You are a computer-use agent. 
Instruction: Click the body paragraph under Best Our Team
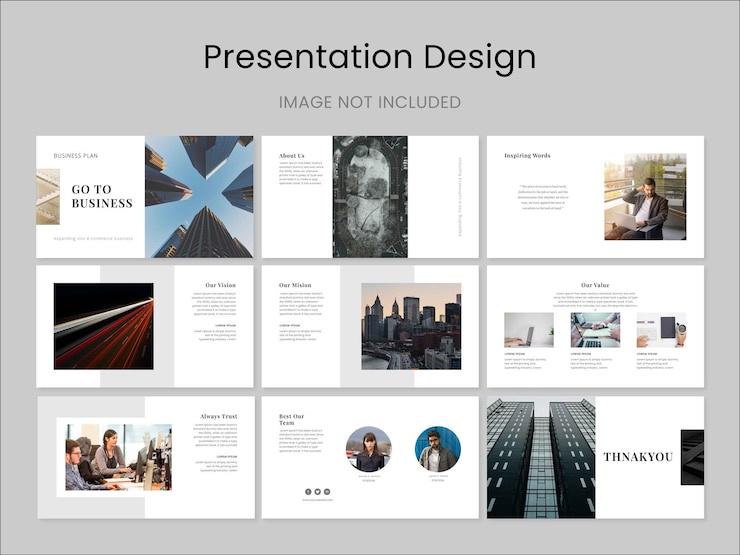[x=301, y=441]
